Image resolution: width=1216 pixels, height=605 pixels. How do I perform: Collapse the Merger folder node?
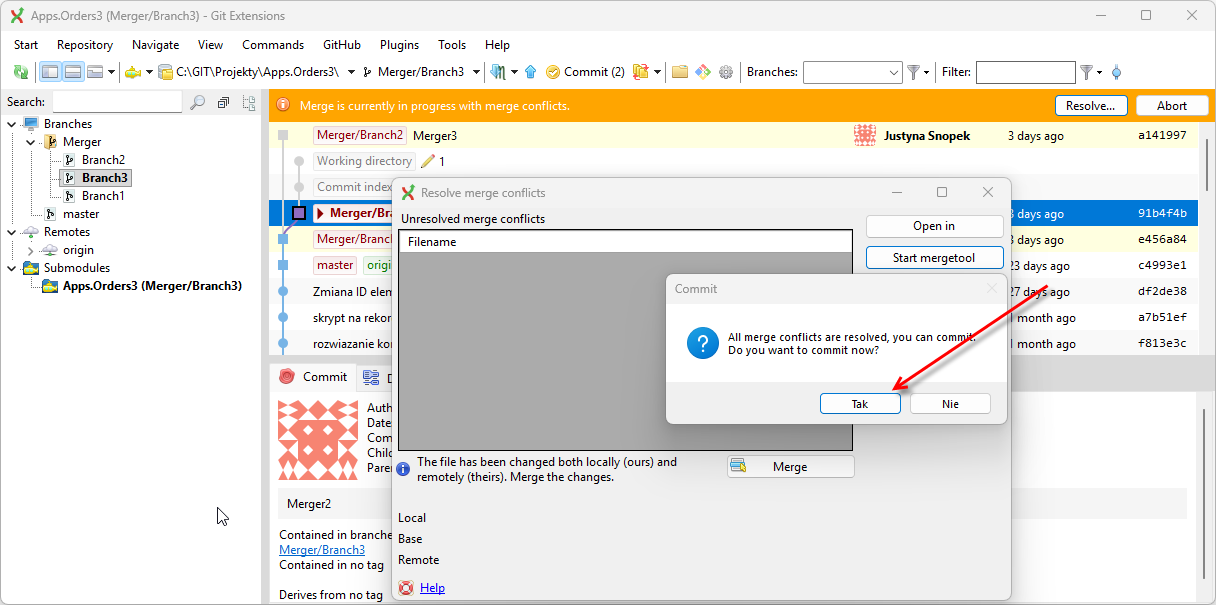30,142
